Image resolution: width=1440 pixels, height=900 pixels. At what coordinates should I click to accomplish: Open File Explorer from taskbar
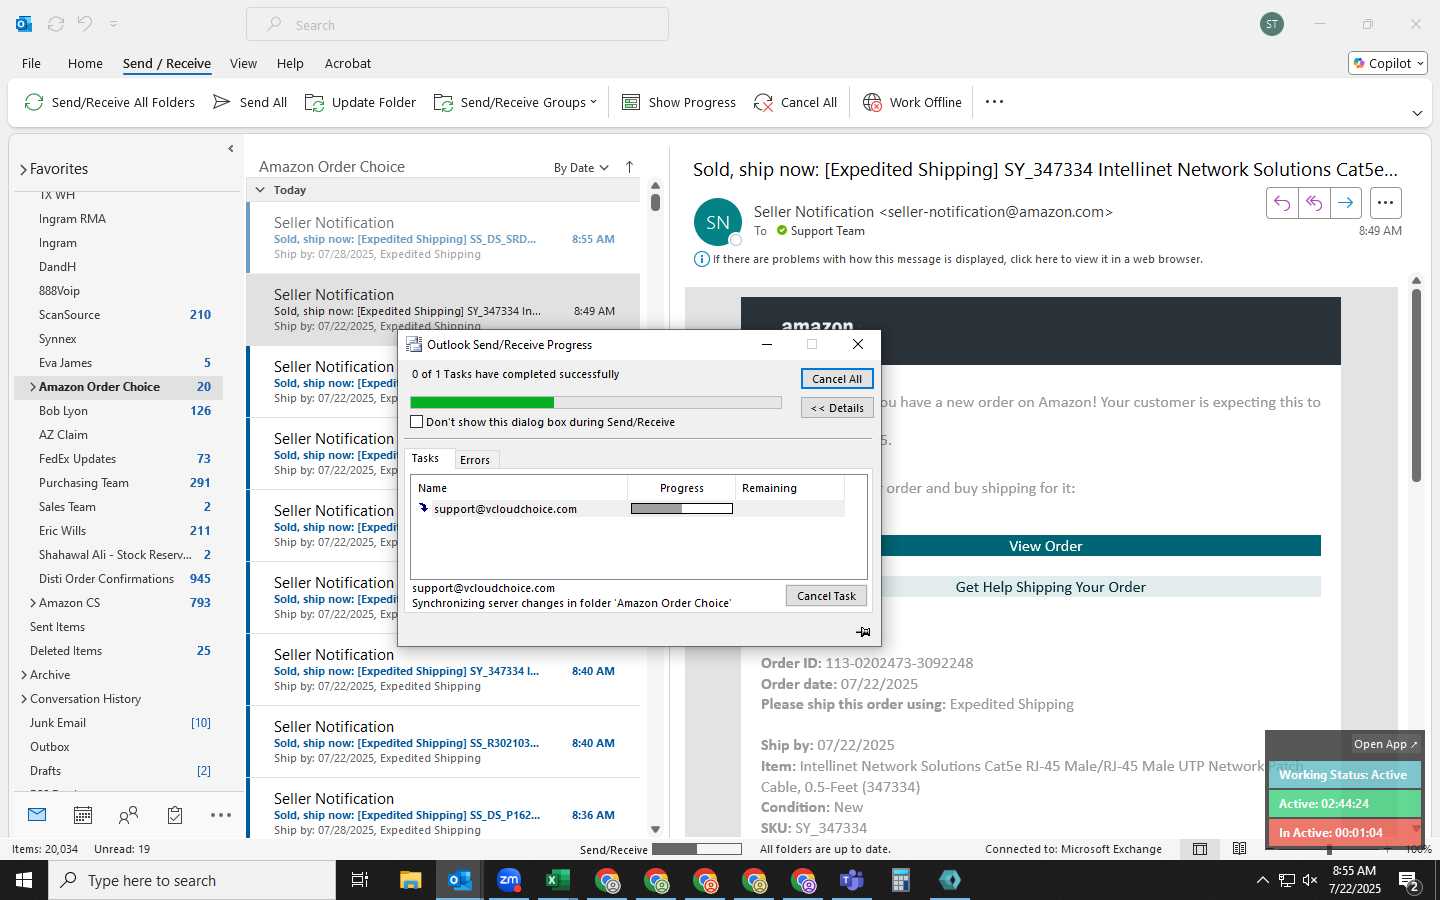pos(411,880)
